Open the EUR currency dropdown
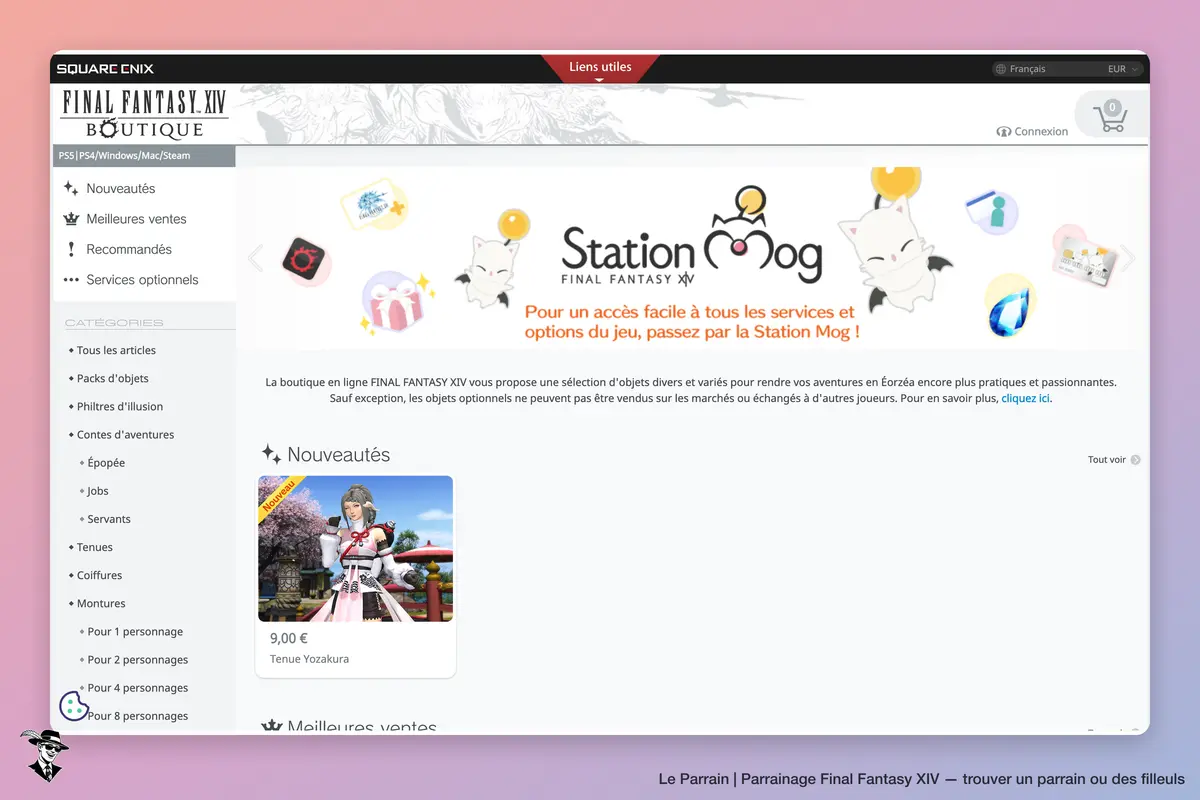Screen dimensions: 1200x800 pos(1124,69)
